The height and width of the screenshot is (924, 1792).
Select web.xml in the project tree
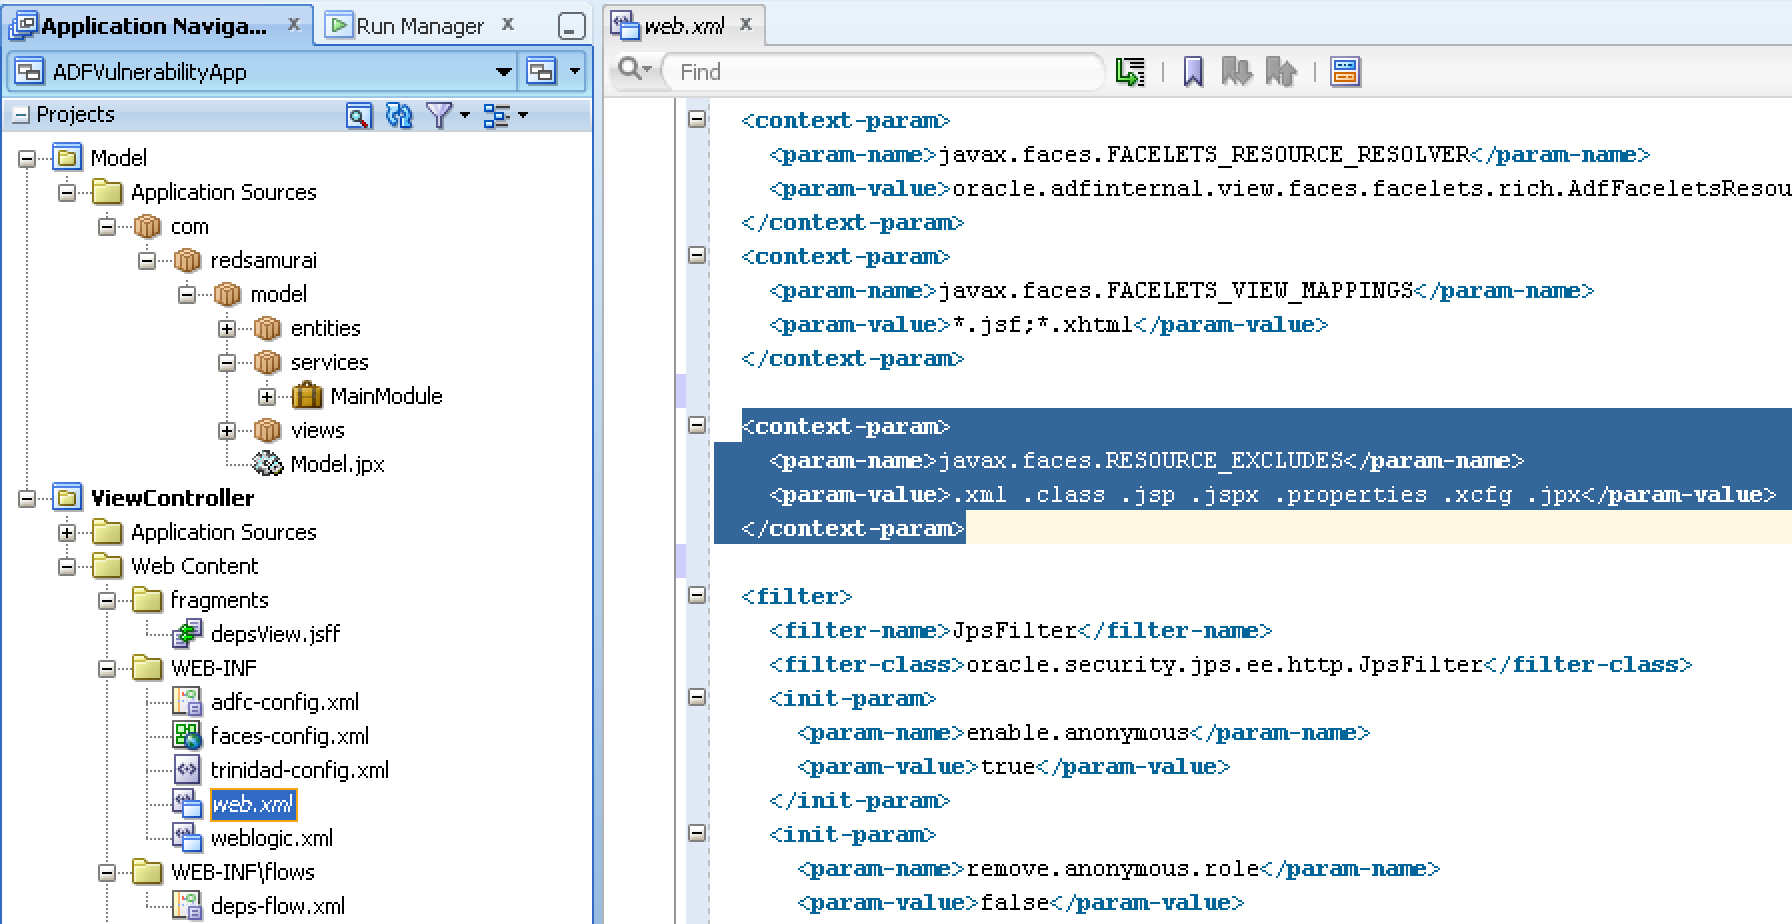[253, 804]
